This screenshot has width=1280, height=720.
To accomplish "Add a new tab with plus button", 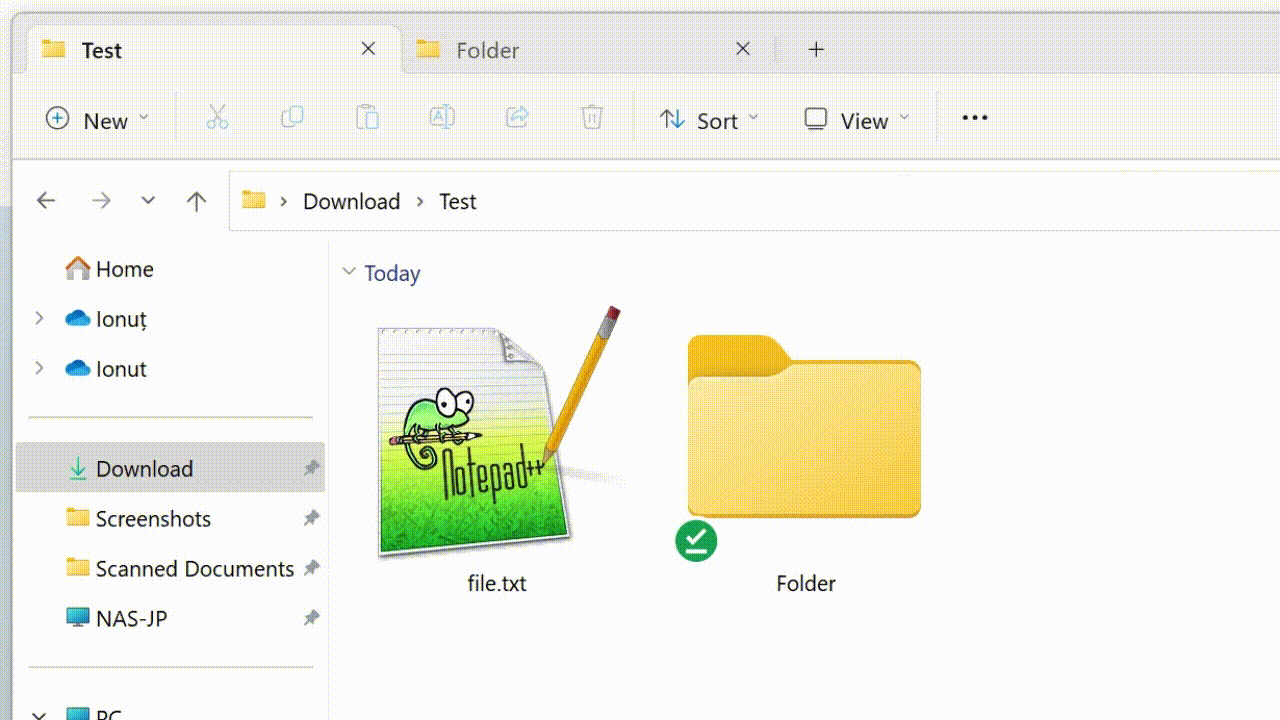I will pos(816,49).
